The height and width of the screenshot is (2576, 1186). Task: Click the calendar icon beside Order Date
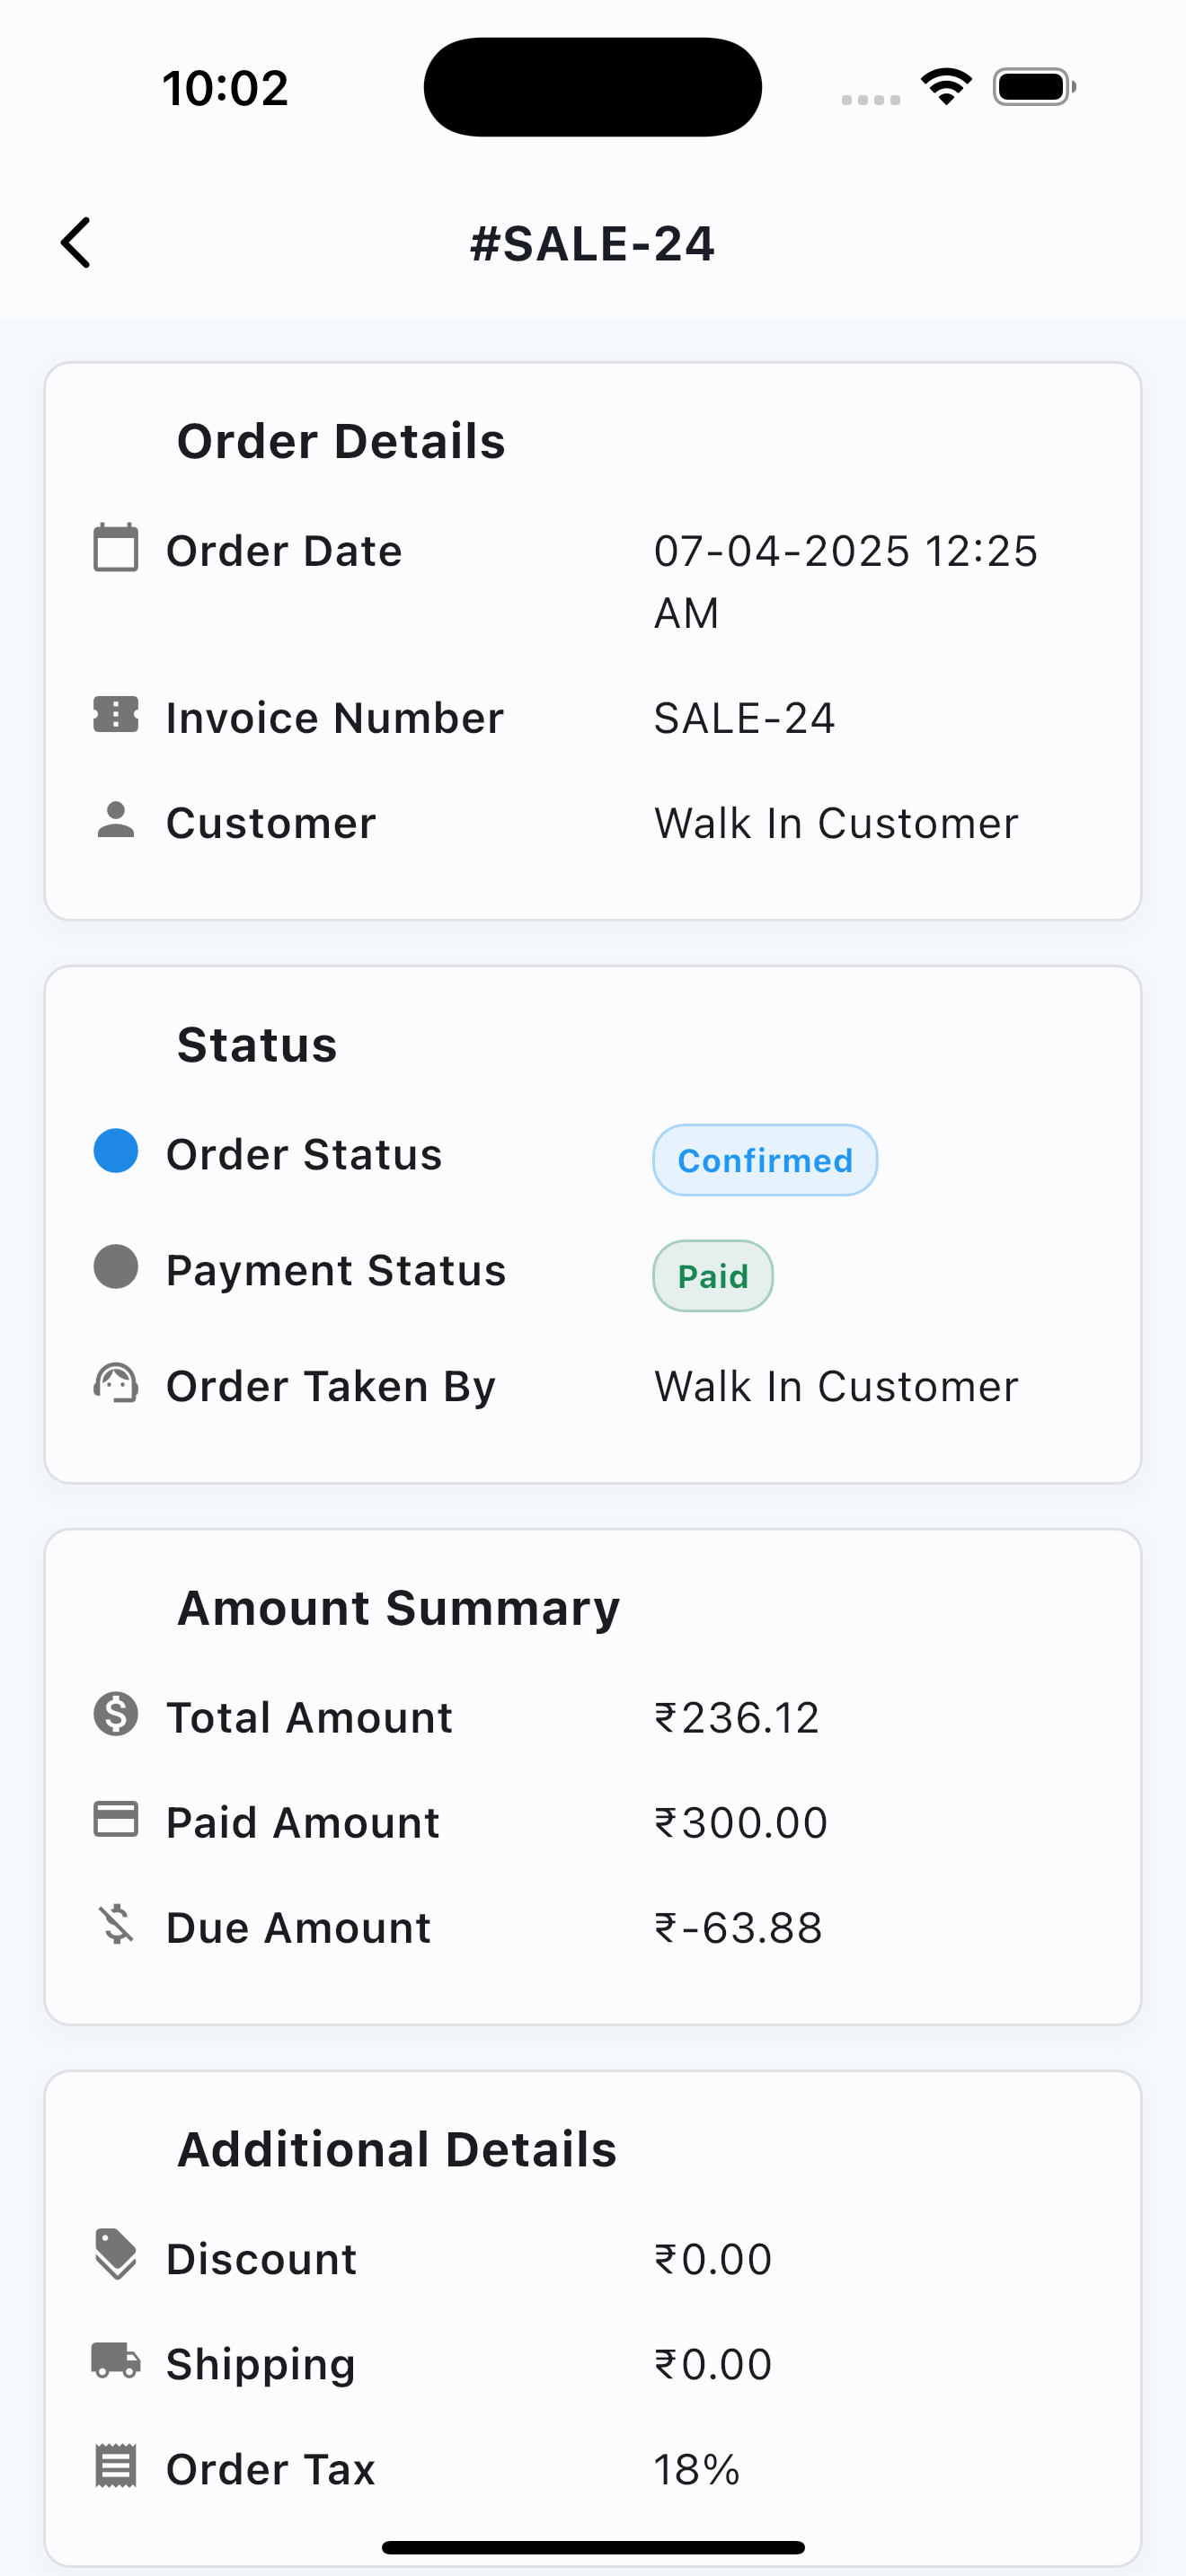pos(116,548)
